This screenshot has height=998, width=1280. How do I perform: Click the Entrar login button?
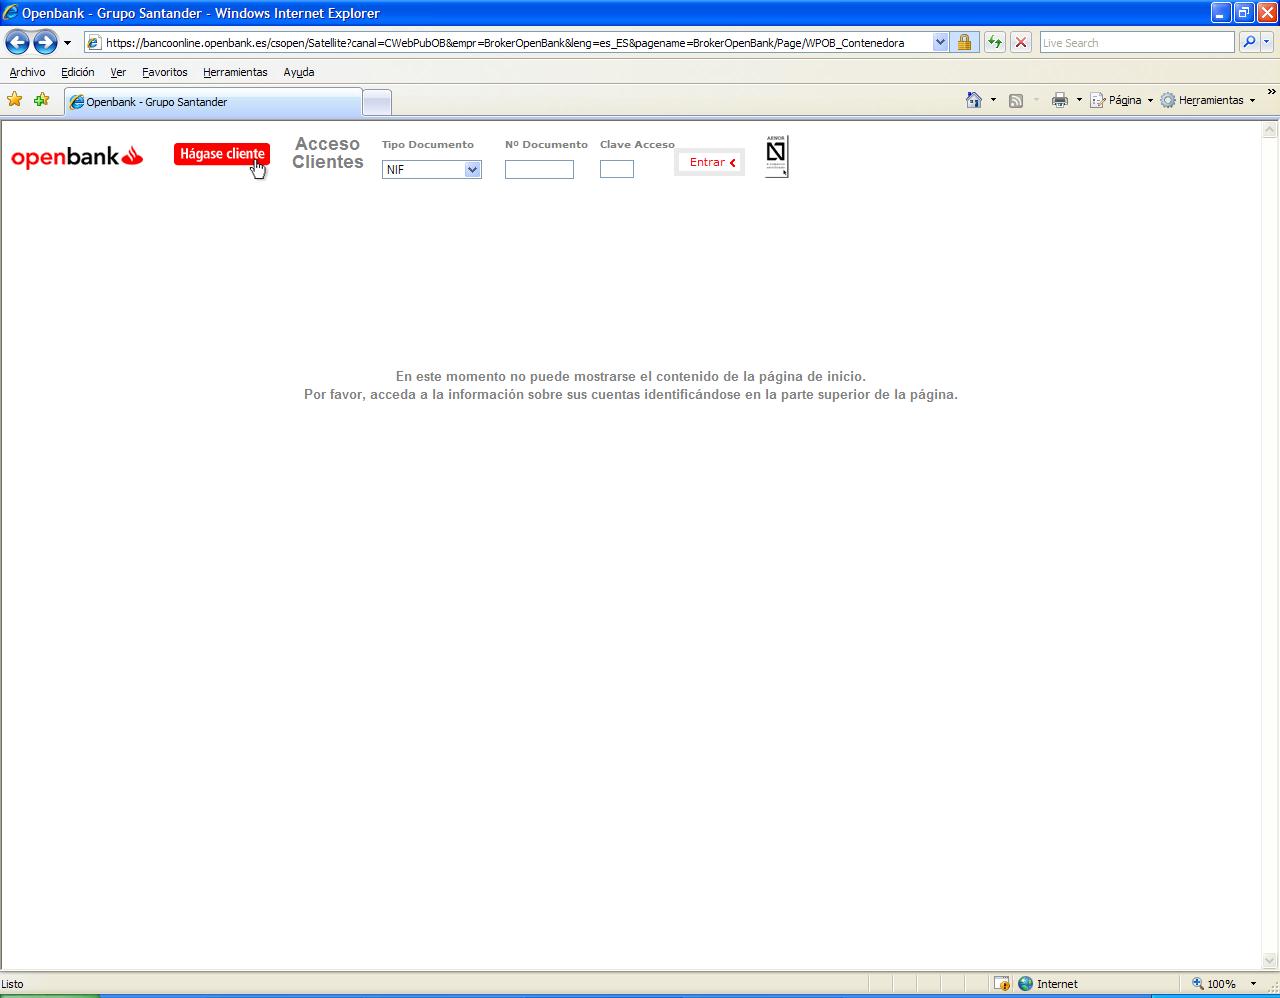(711, 162)
